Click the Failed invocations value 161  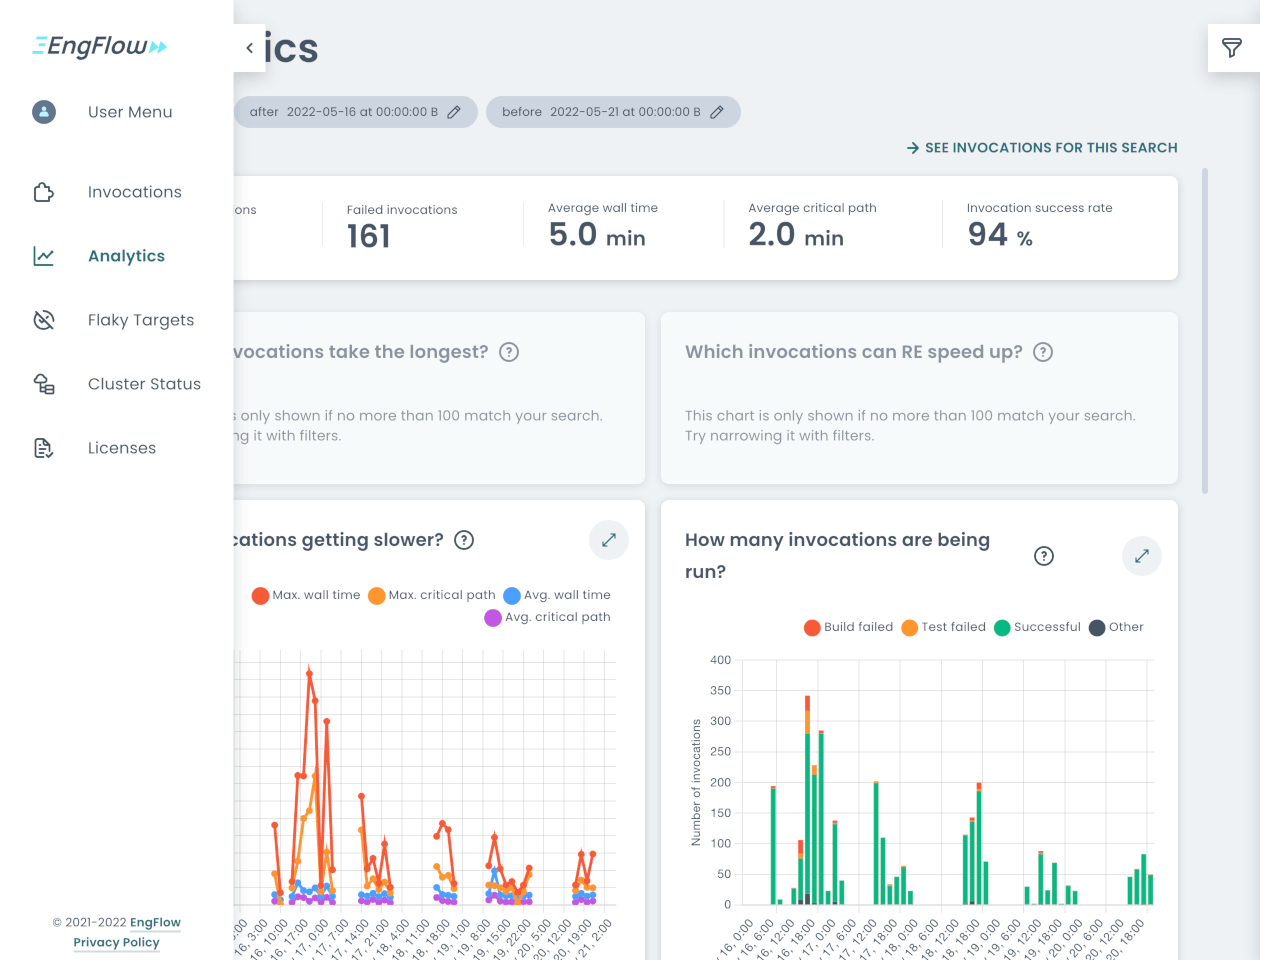click(369, 236)
